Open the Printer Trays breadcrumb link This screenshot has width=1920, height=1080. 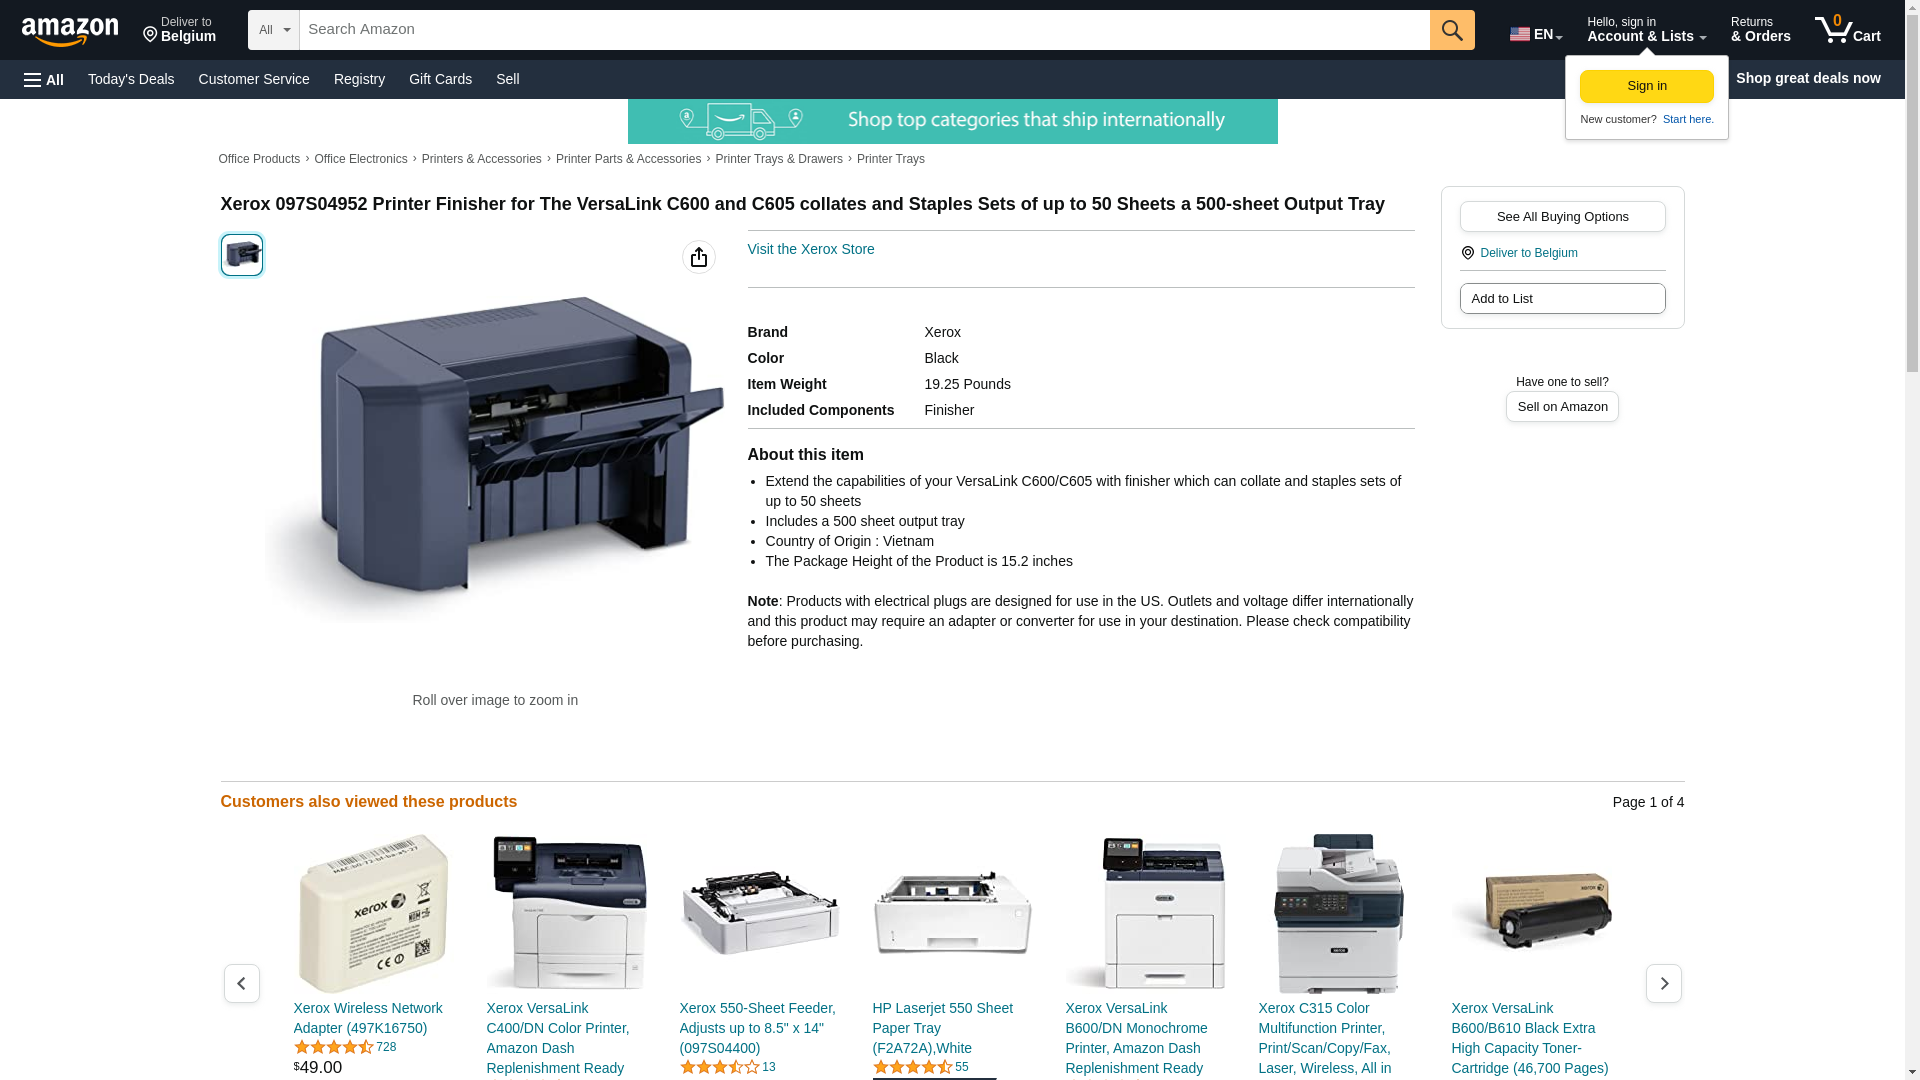tap(890, 159)
